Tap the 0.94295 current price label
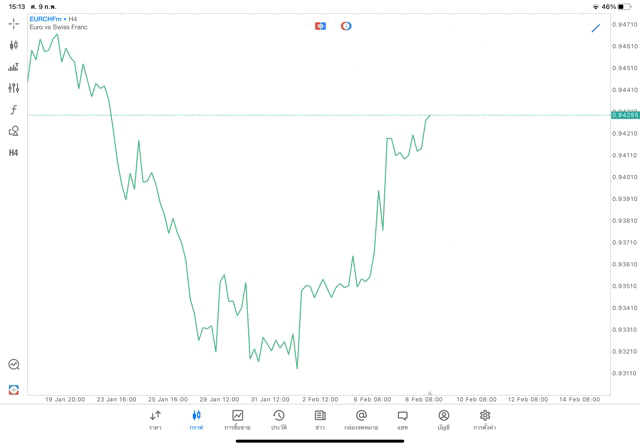Image resolution: width=640 pixels, height=447 pixels. [x=624, y=115]
